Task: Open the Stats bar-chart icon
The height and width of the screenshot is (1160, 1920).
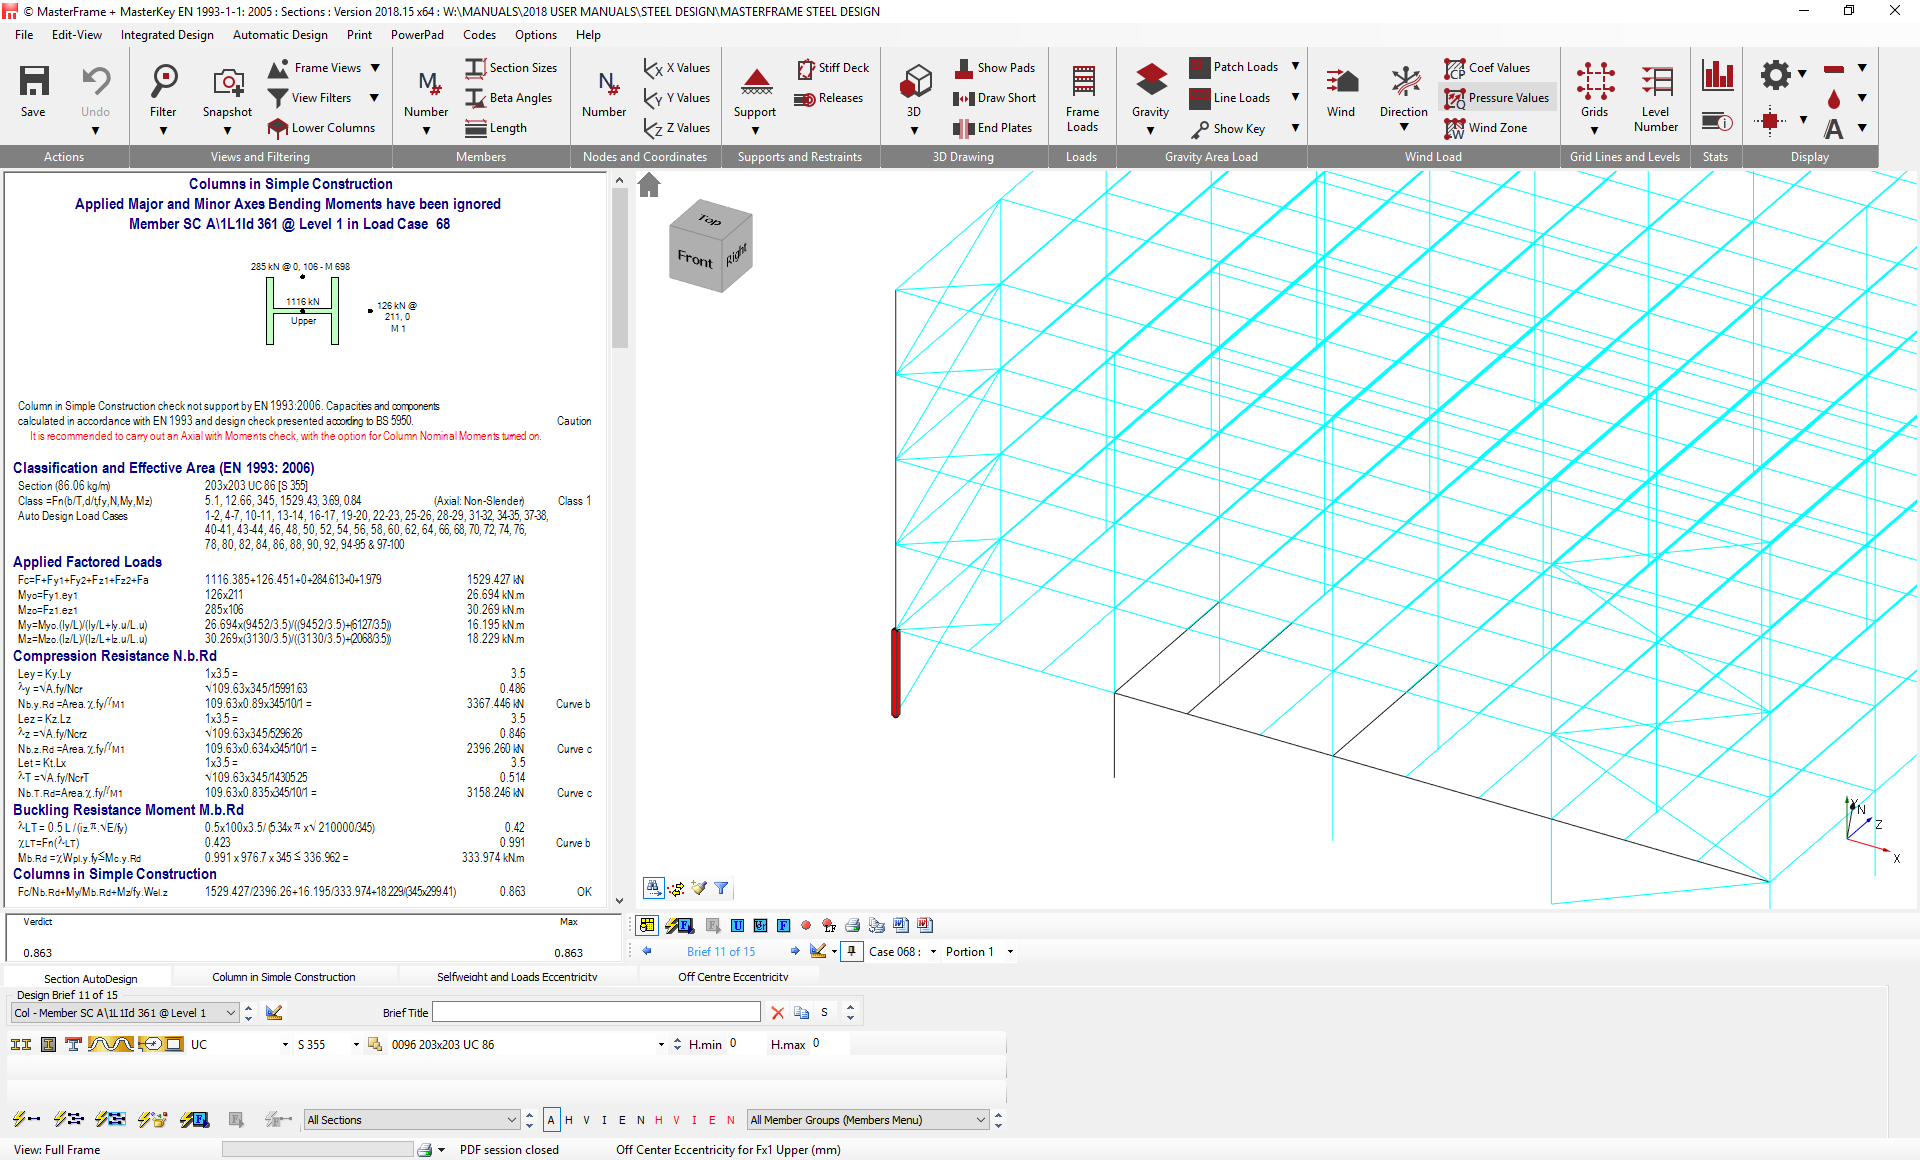Action: [x=1718, y=76]
